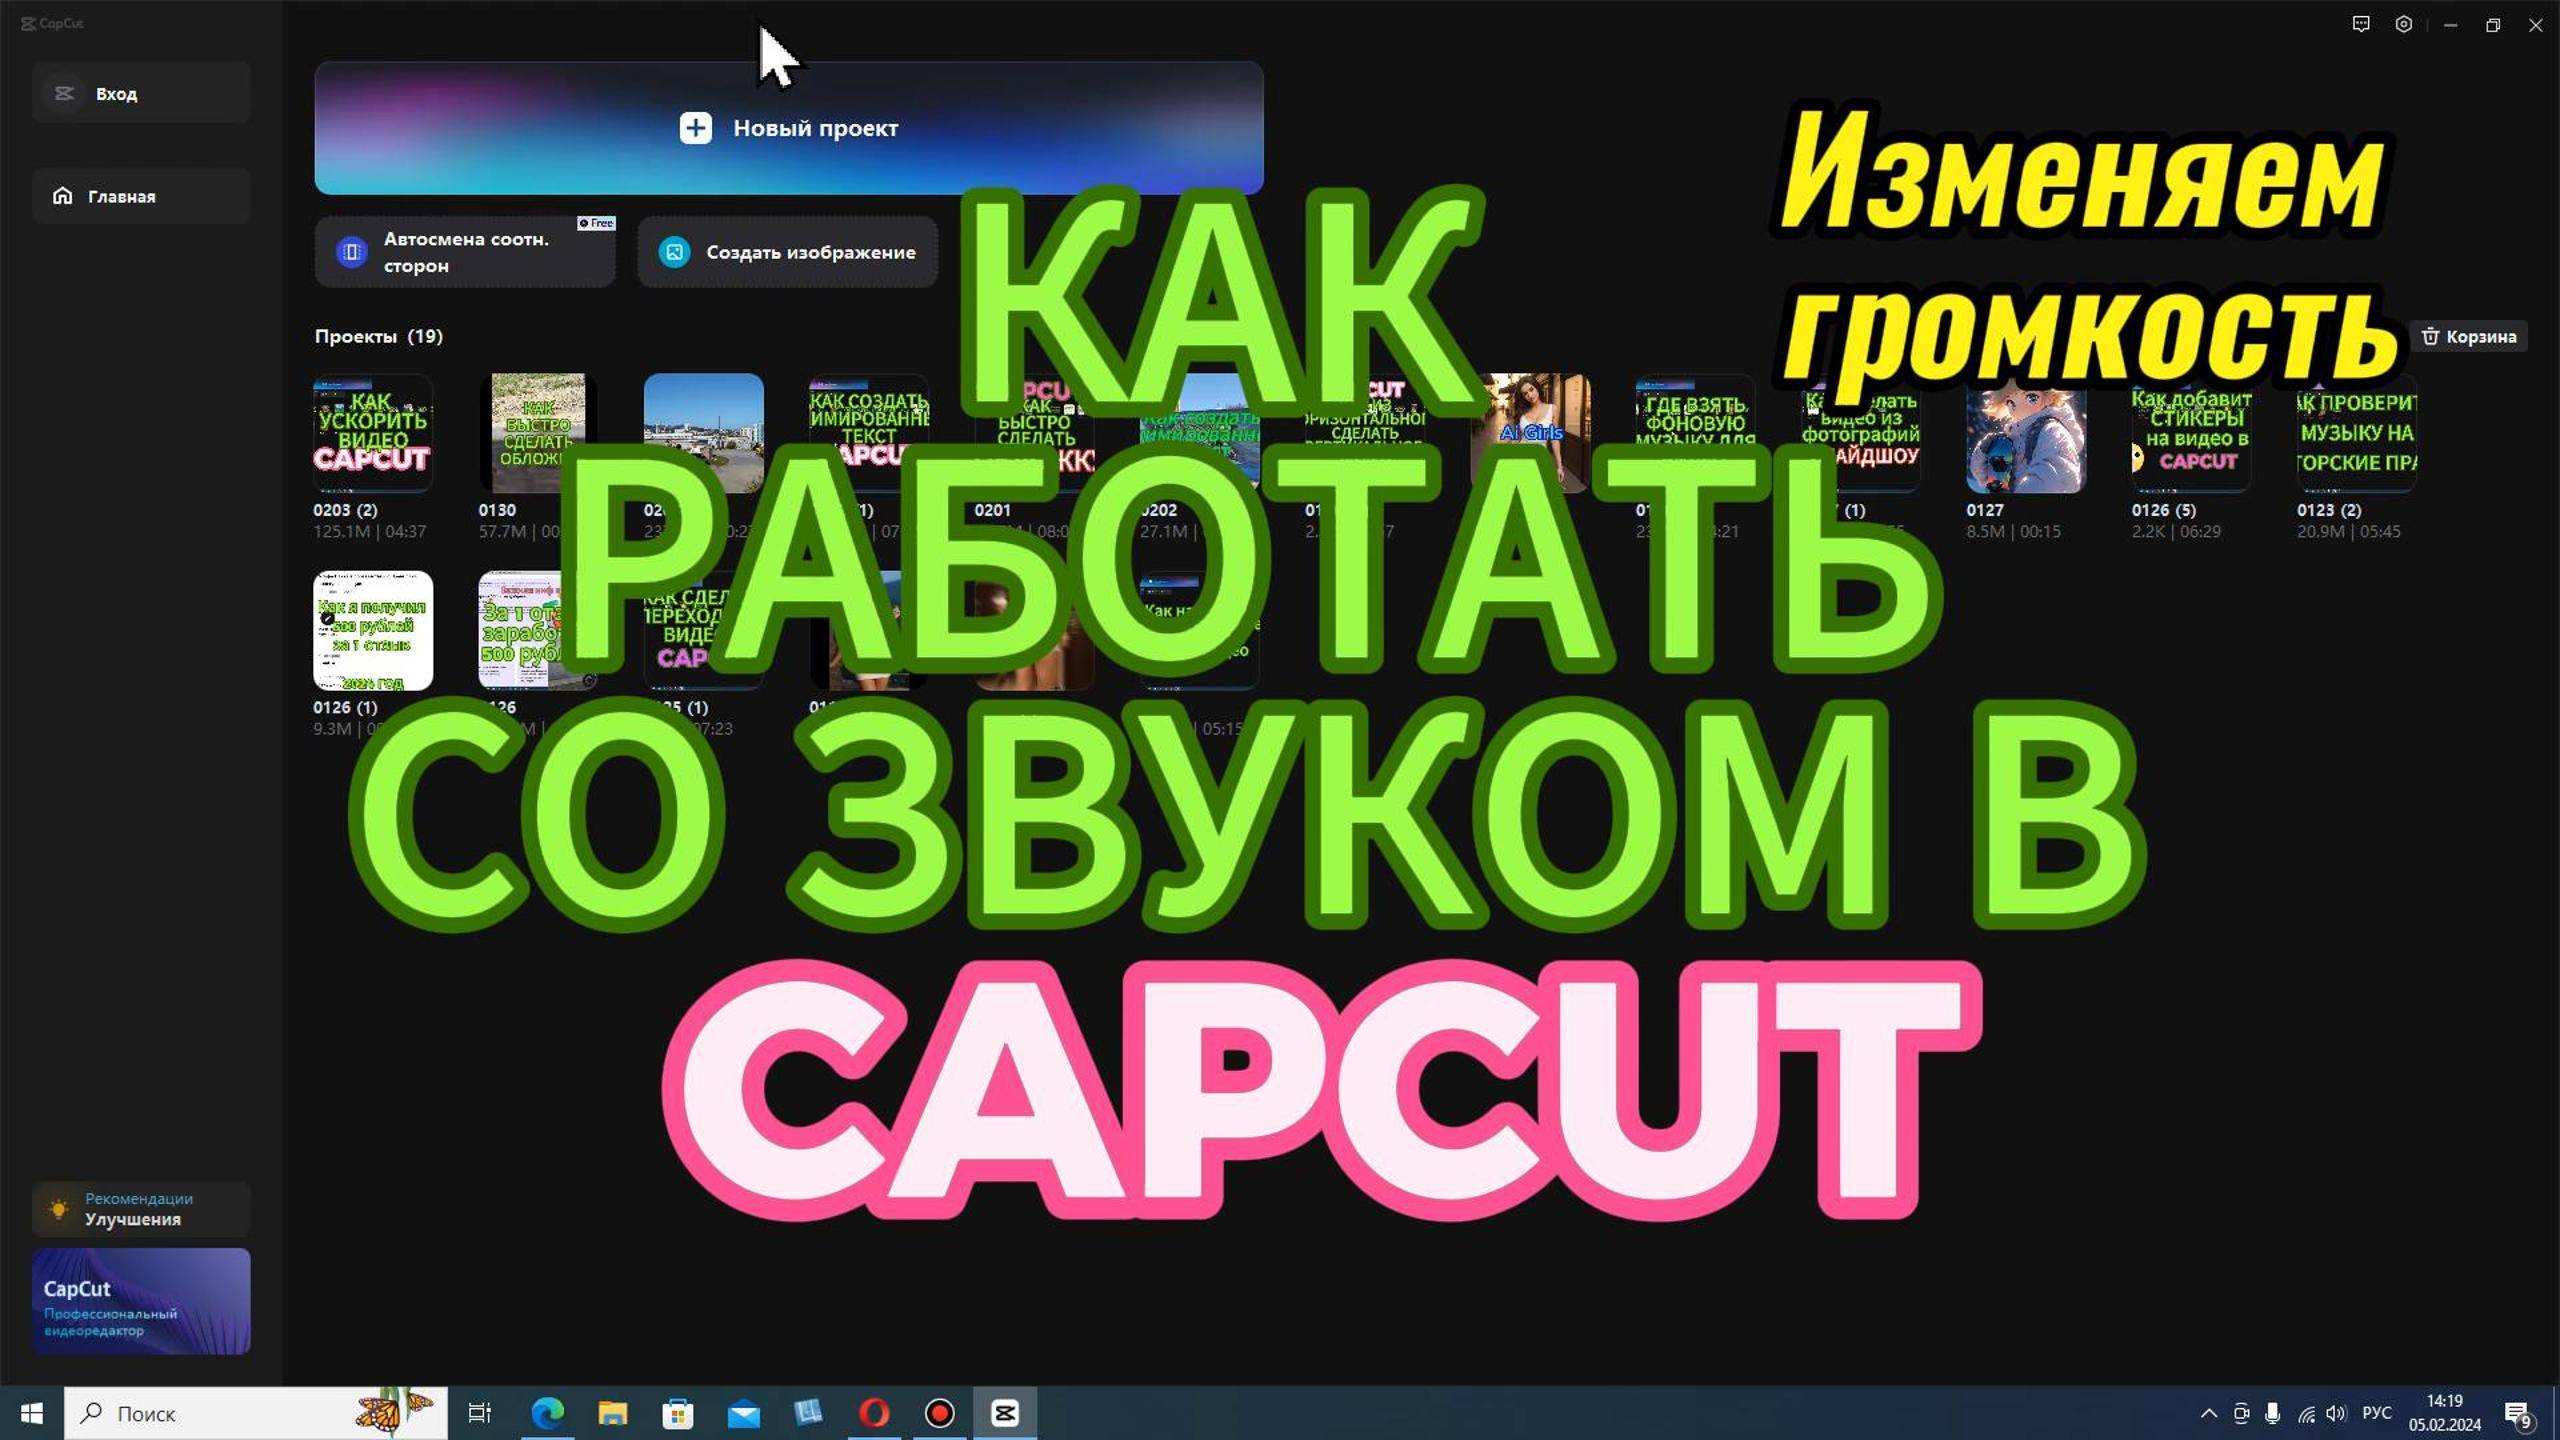Image resolution: width=2560 pixels, height=1440 pixels.
Task: Open the feedback icon in title bar
Action: coord(2361,24)
